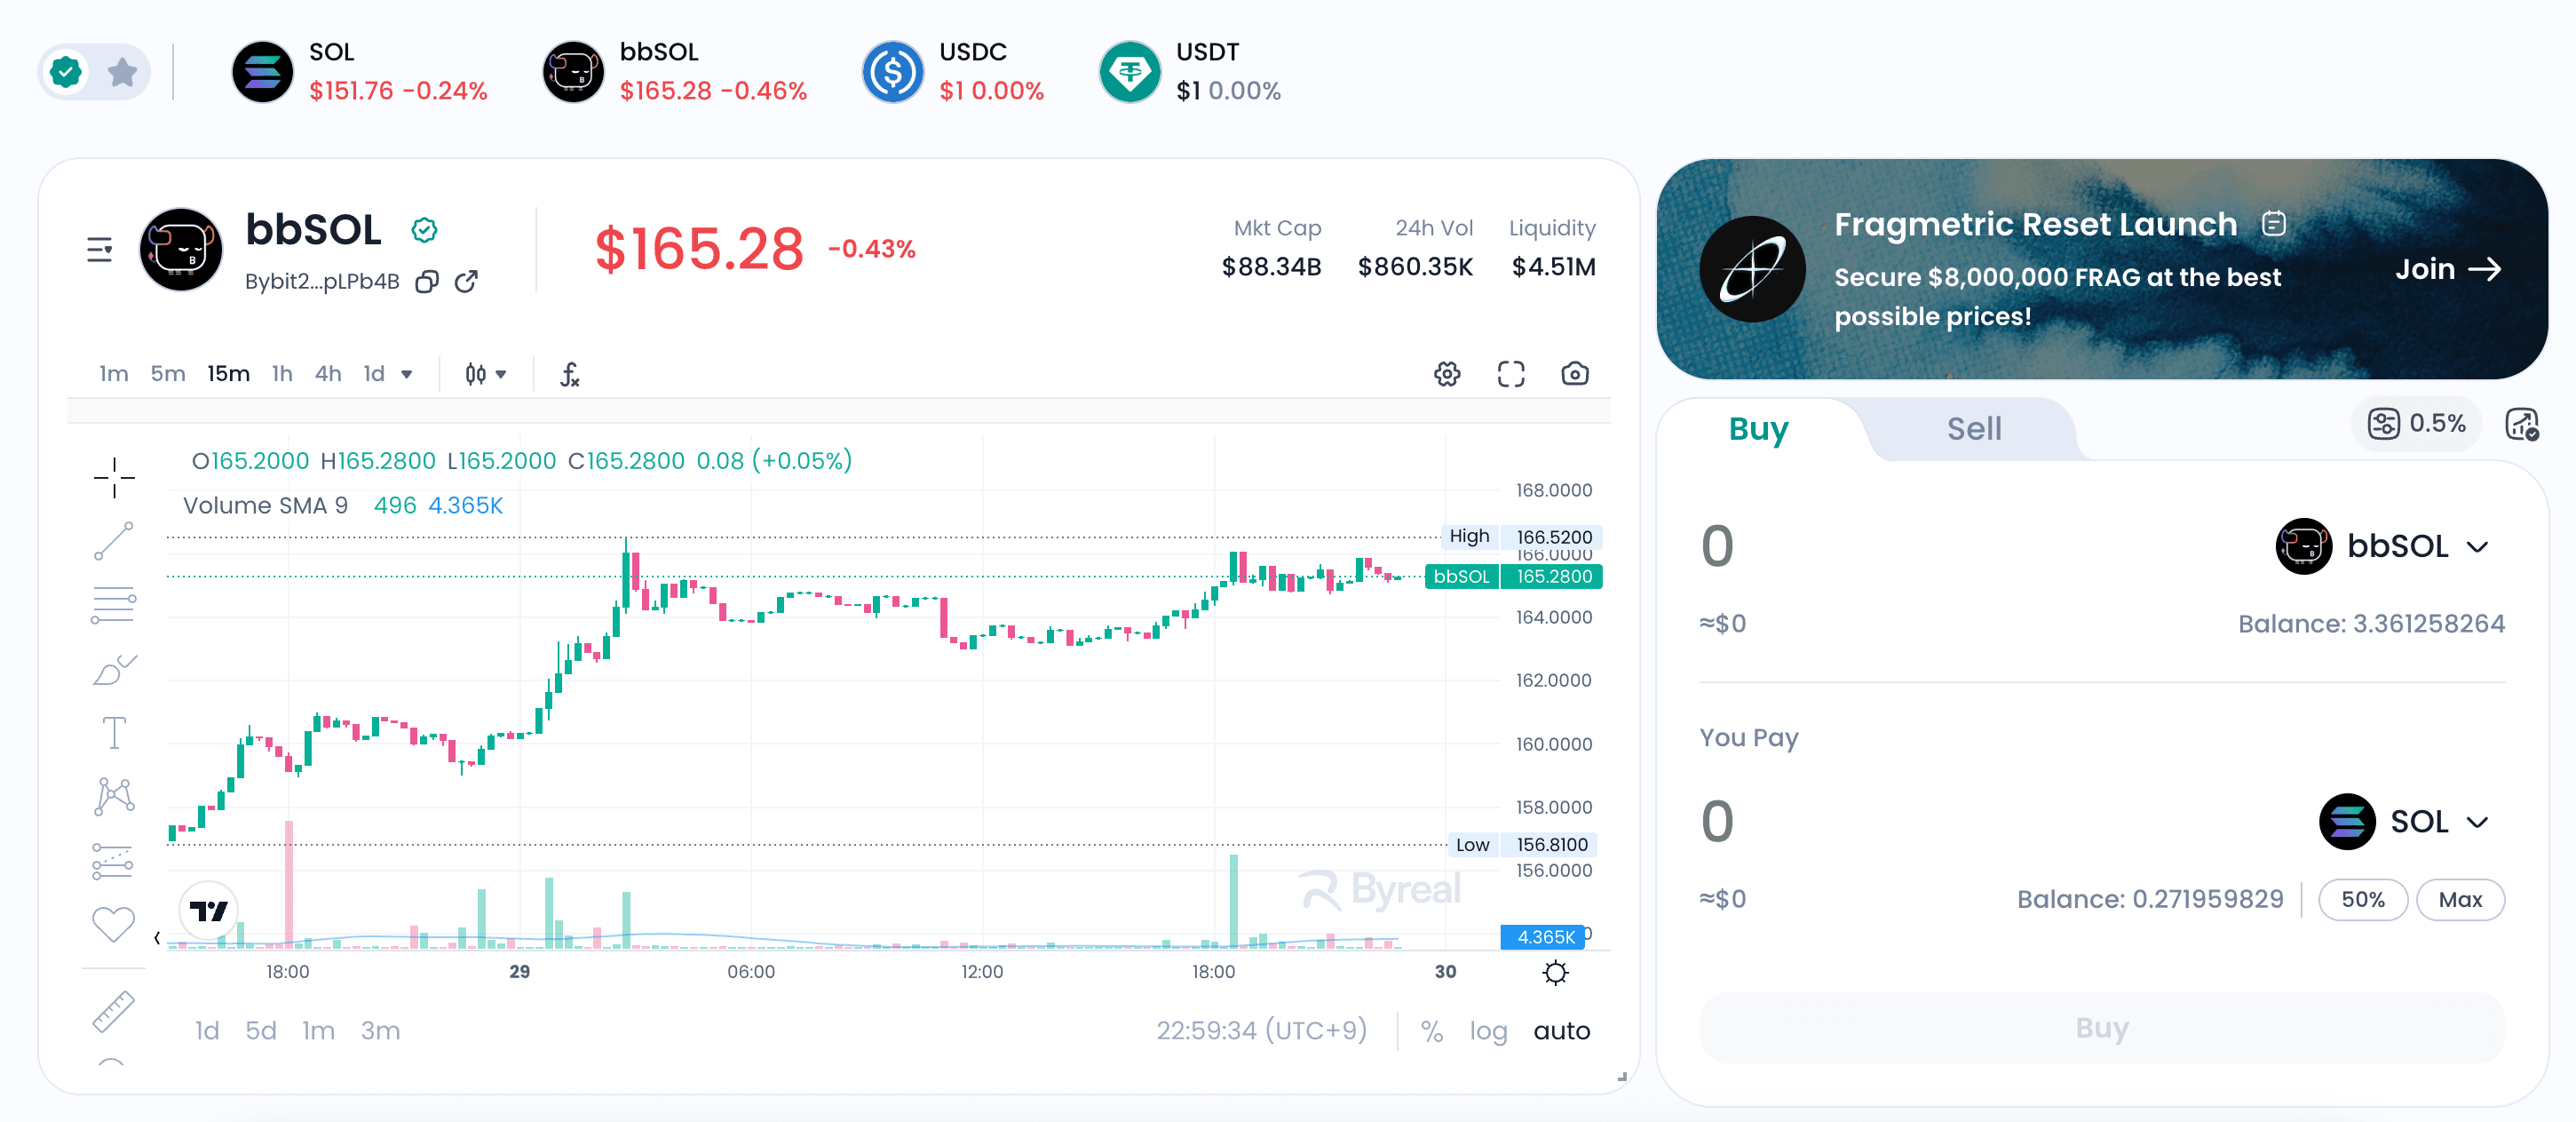Open the time axis settings gear
Image resolution: width=2576 pixels, height=1122 pixels.
[x=1555, y=972]
